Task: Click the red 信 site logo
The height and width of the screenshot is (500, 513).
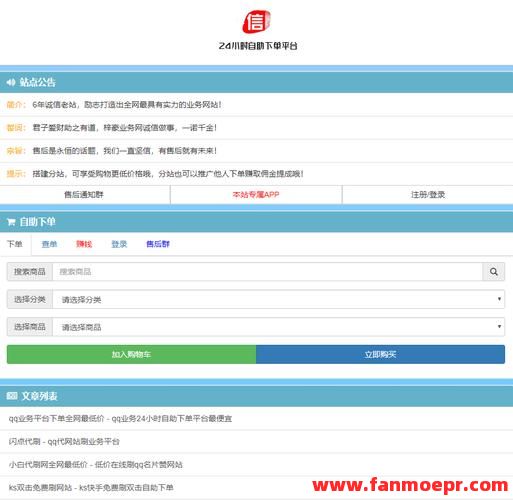Action: 256,22
